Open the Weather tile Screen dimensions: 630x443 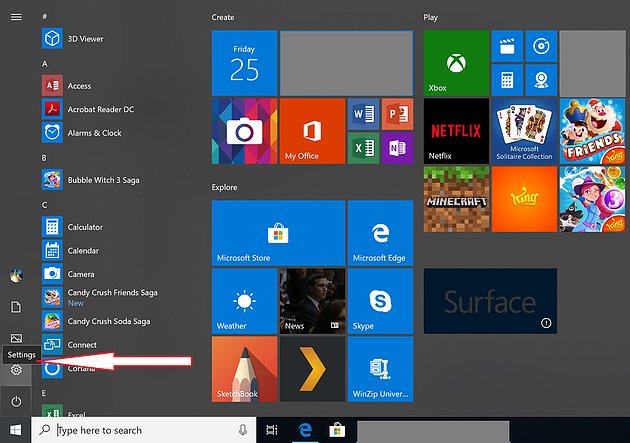(x=244, y=301)
